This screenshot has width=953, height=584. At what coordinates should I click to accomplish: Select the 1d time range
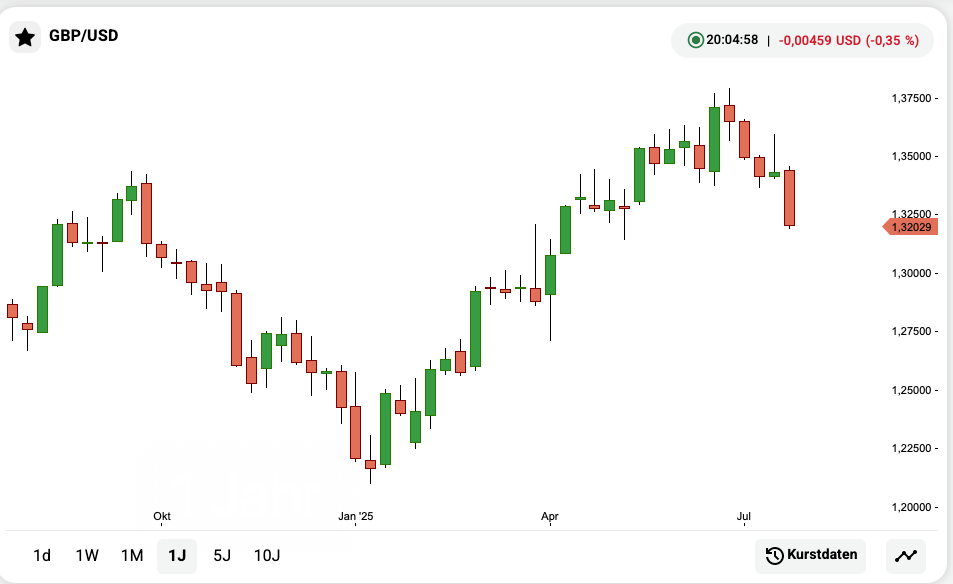click(x=42, y=556)
